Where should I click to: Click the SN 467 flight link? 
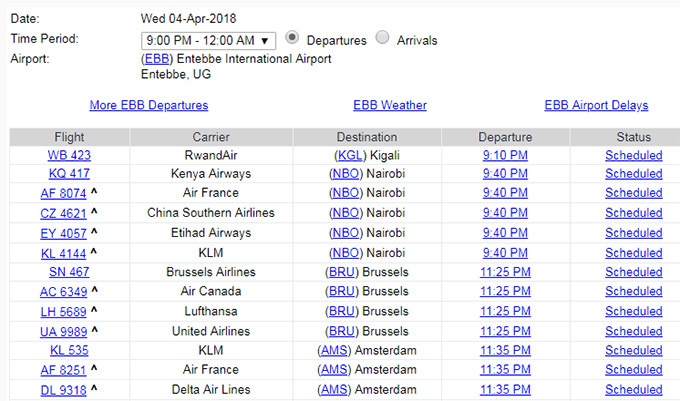tap(69, 272)
